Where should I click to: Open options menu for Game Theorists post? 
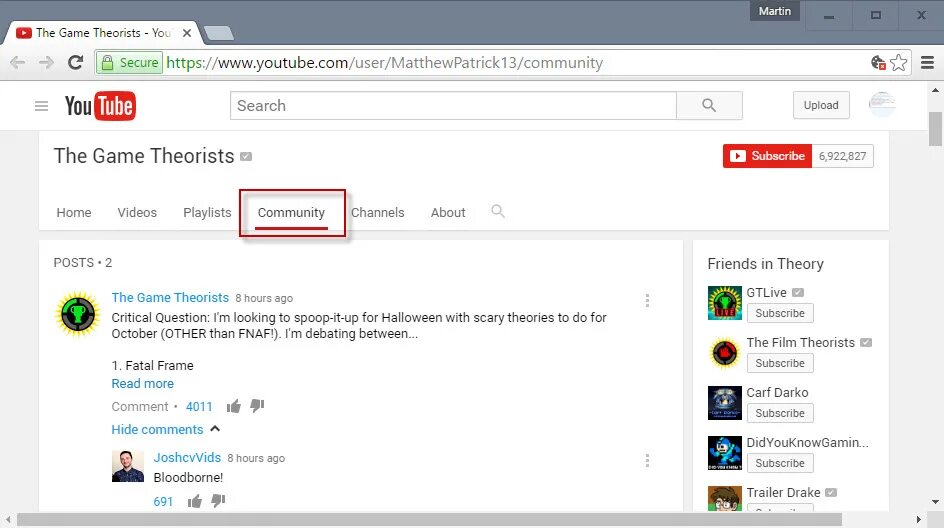(x=647, y=300)
